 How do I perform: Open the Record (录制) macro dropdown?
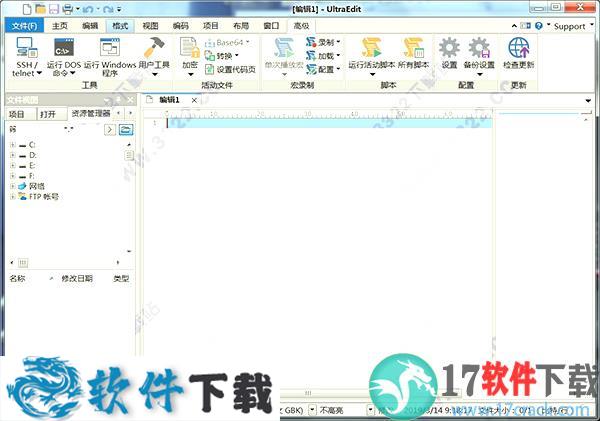pyautogui.click(x=326, y=43)
